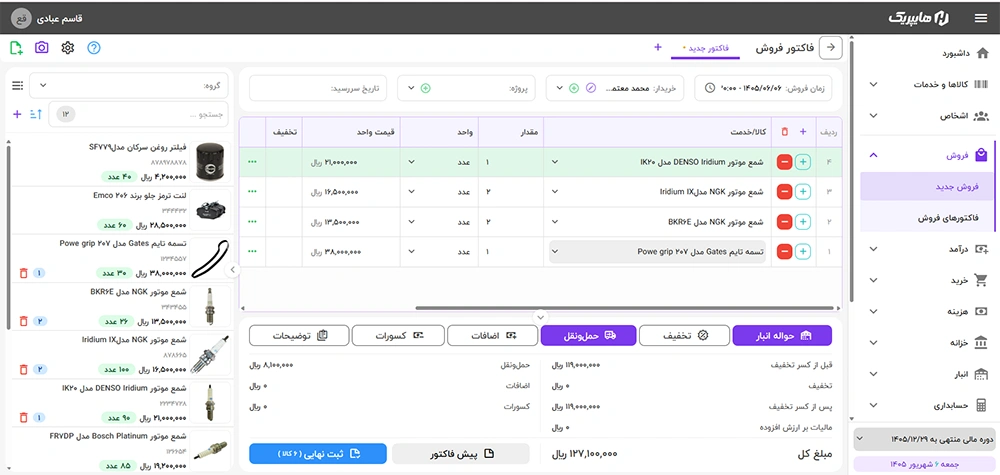Click ثبت نهایی button
The height and width of the screenshot is (475, 1000).
coord(318,454)
